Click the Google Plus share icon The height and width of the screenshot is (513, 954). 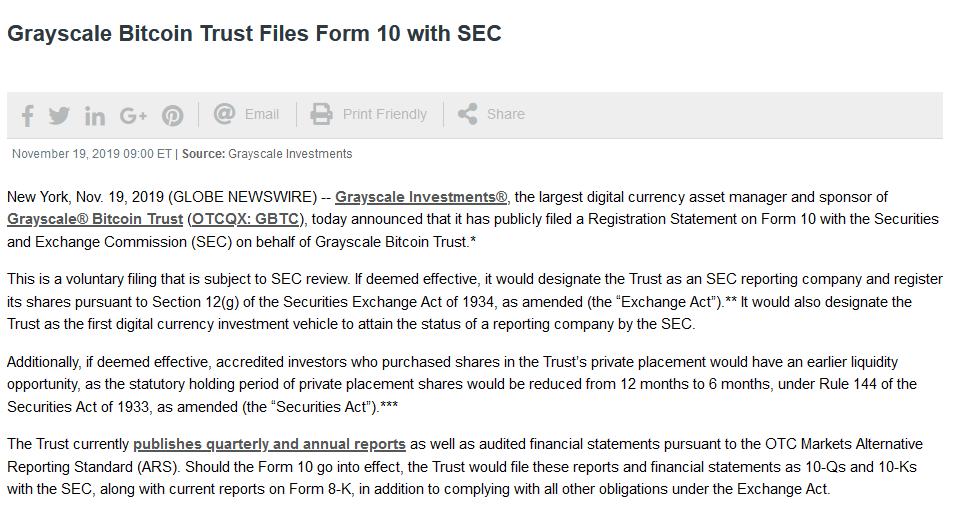click(x=133, y=116)
